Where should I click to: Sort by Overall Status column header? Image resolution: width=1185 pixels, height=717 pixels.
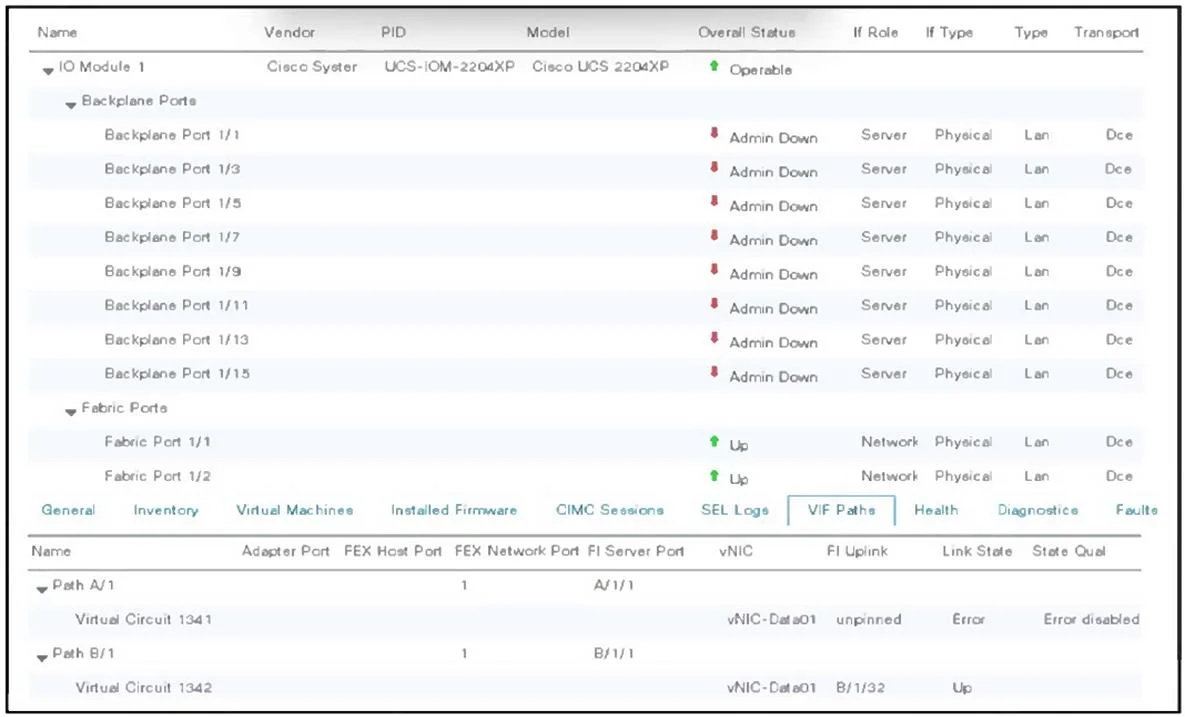tap(747, 32)
